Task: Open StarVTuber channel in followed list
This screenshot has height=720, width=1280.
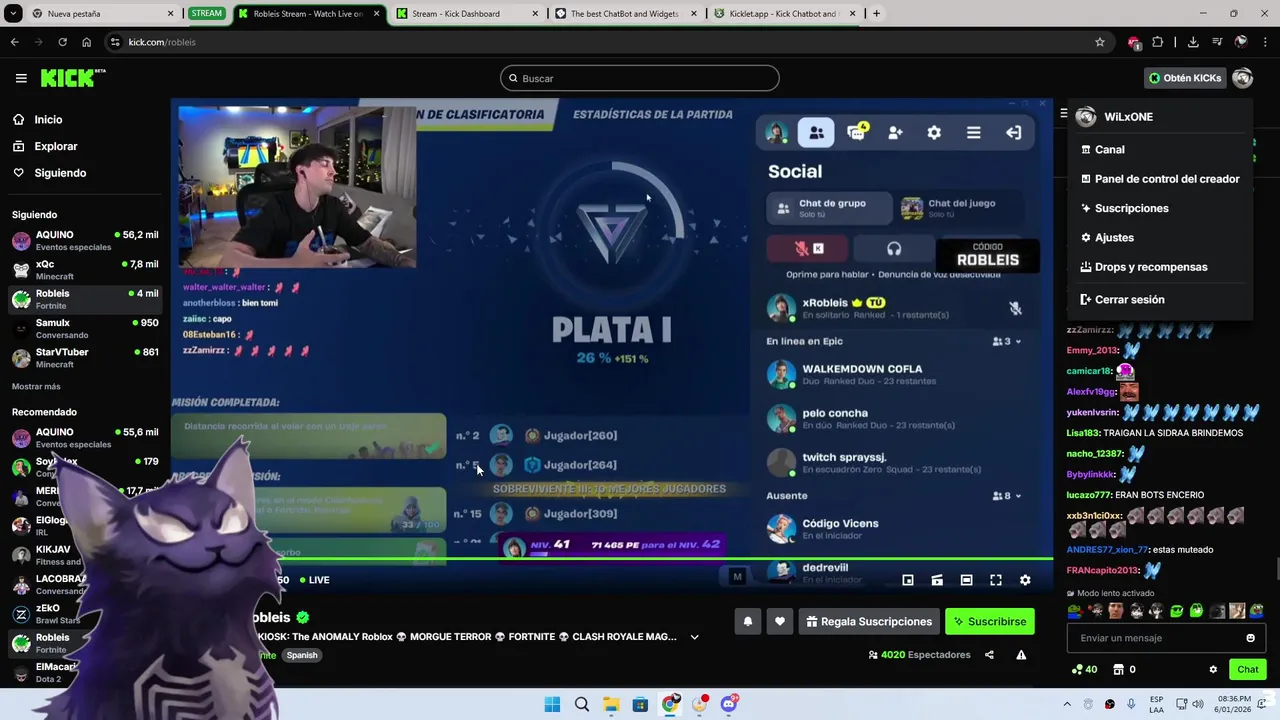Action: pyautogui.click(x=85, y=358)
